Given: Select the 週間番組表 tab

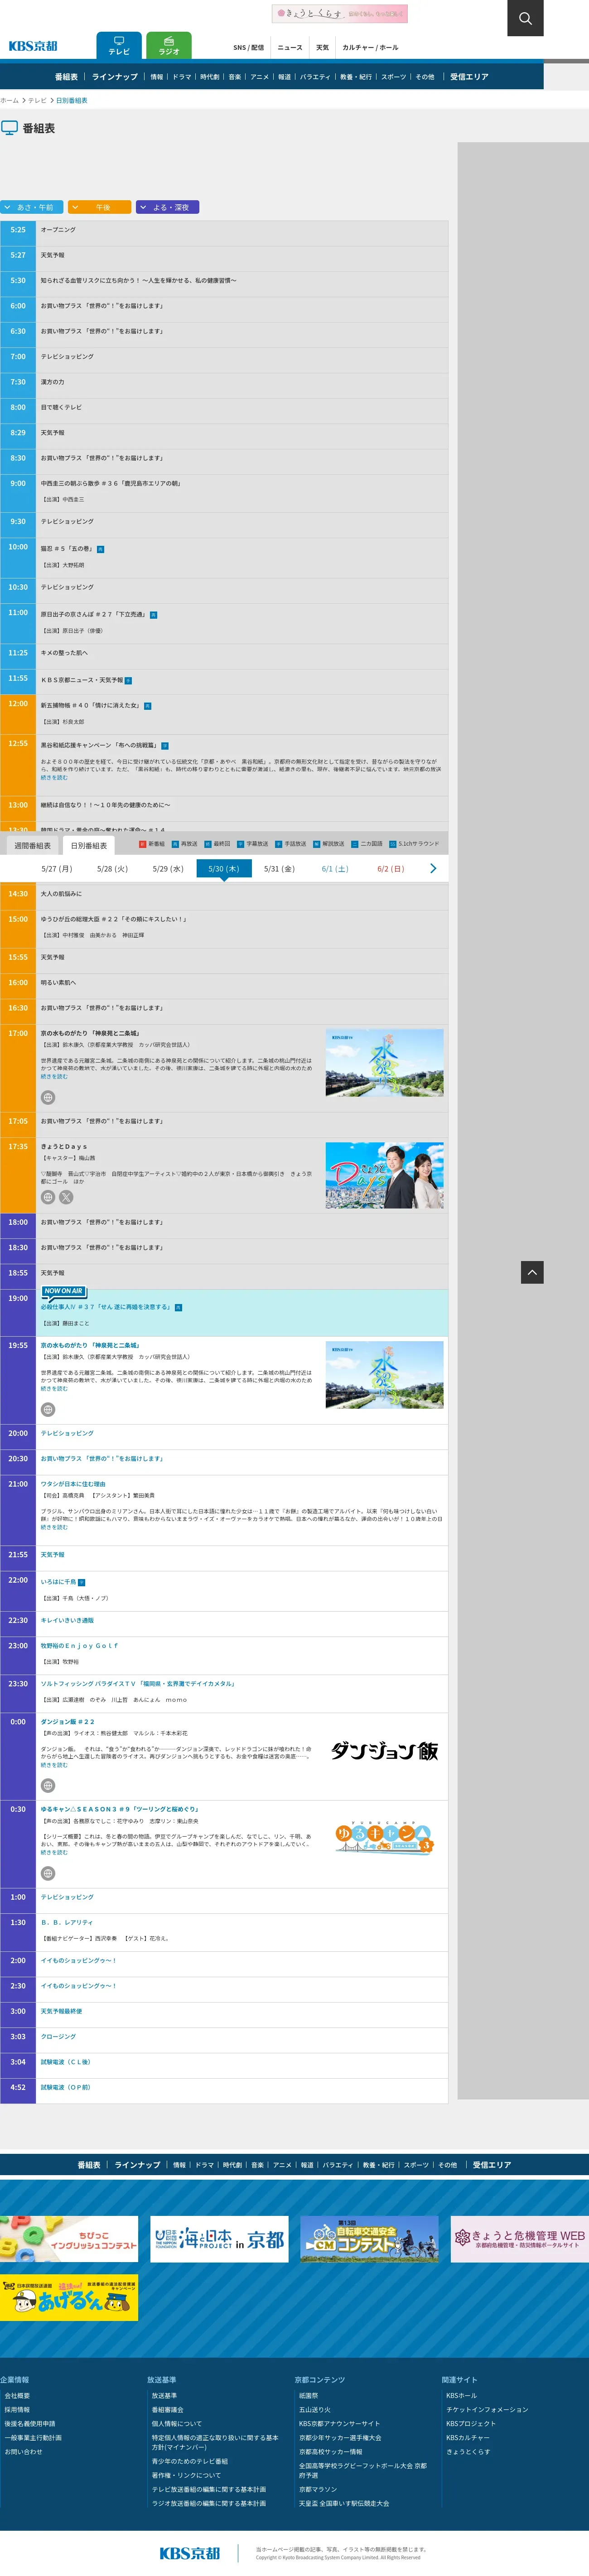Looking at the screenshot, I should pyautogui.click(x=32, y=845).
